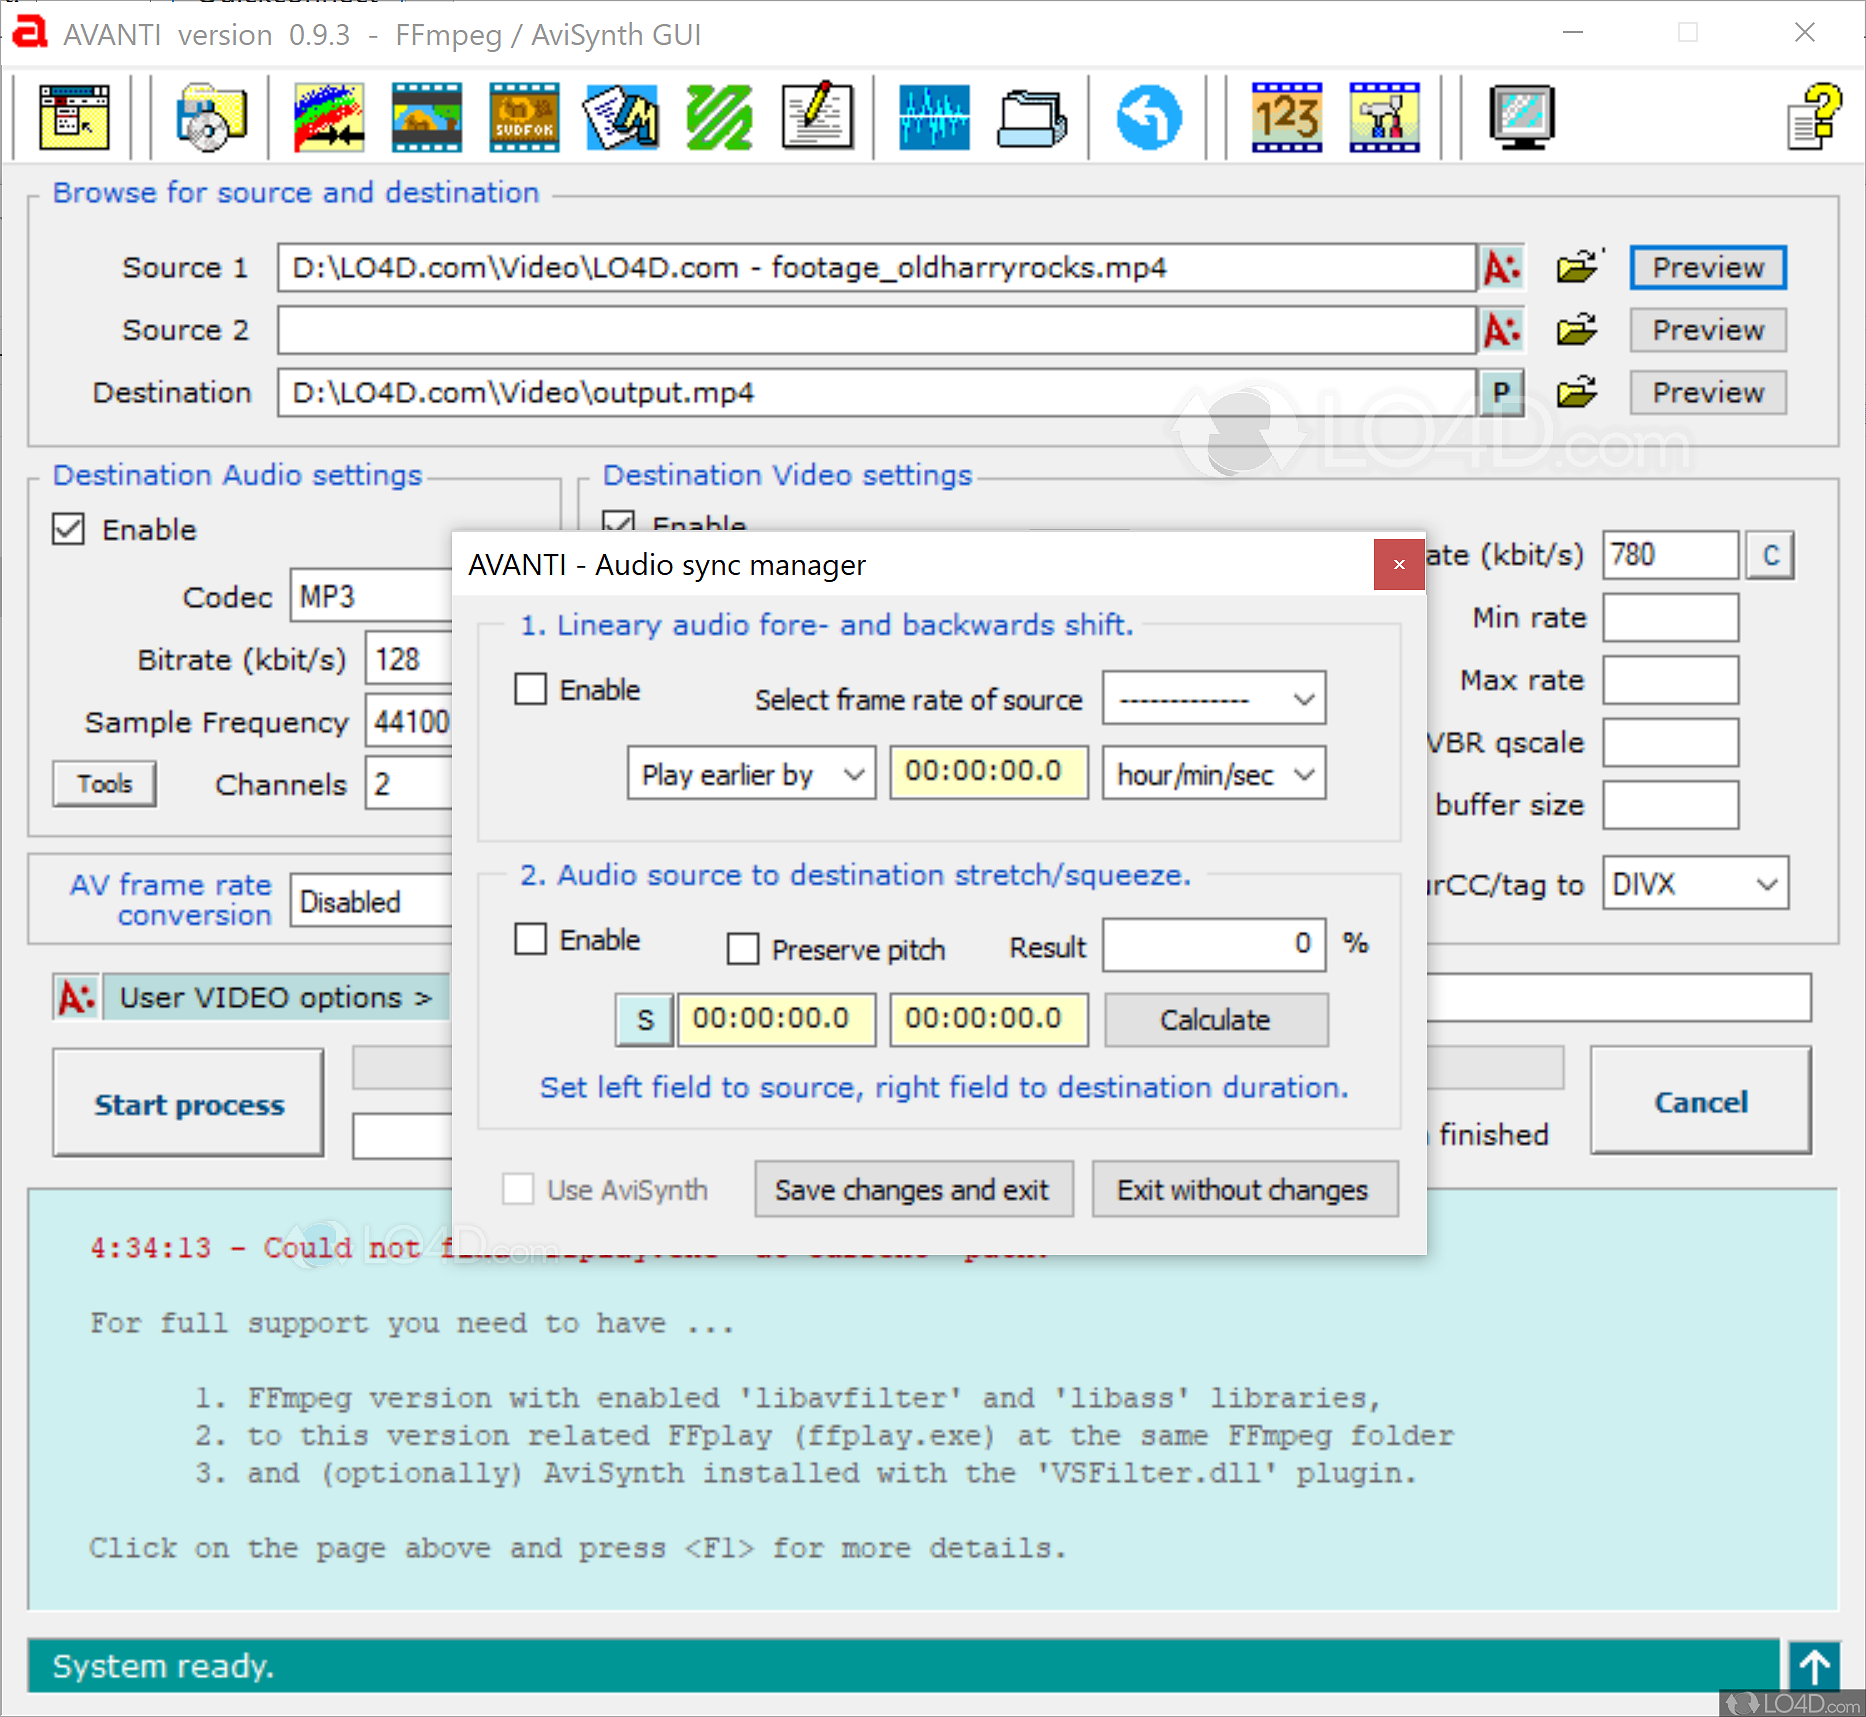Open User VIDEO options menu
The height and width of the screenshot is (1717, 1866).
pos(276,997)
